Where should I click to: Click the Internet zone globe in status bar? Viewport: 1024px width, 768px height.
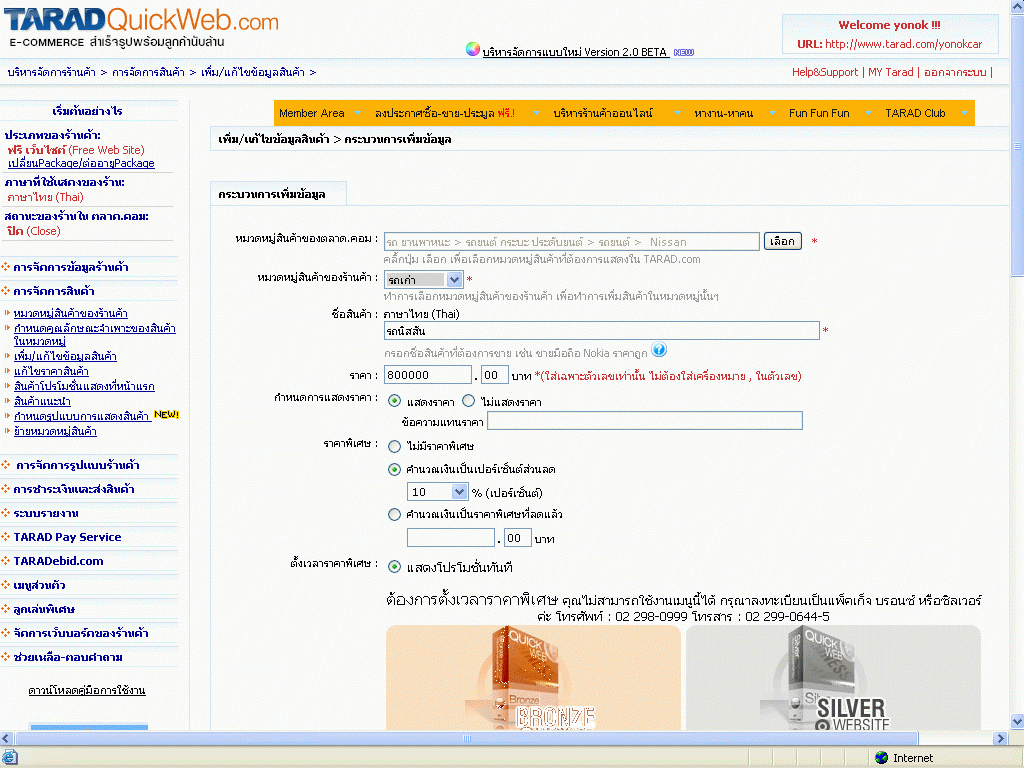(x=881, y=758)
